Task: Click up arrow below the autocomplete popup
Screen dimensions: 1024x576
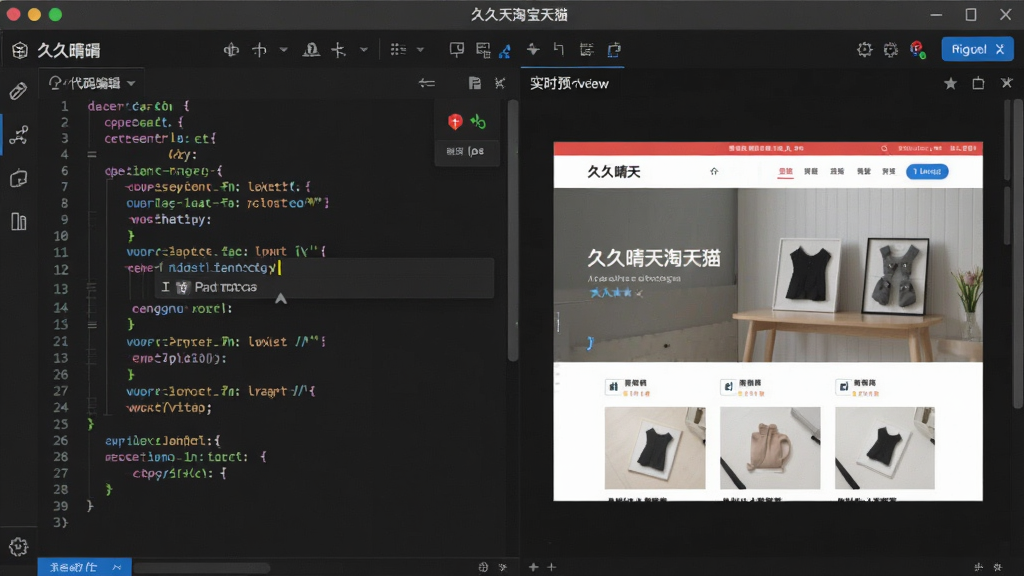Action: point(281,298)
